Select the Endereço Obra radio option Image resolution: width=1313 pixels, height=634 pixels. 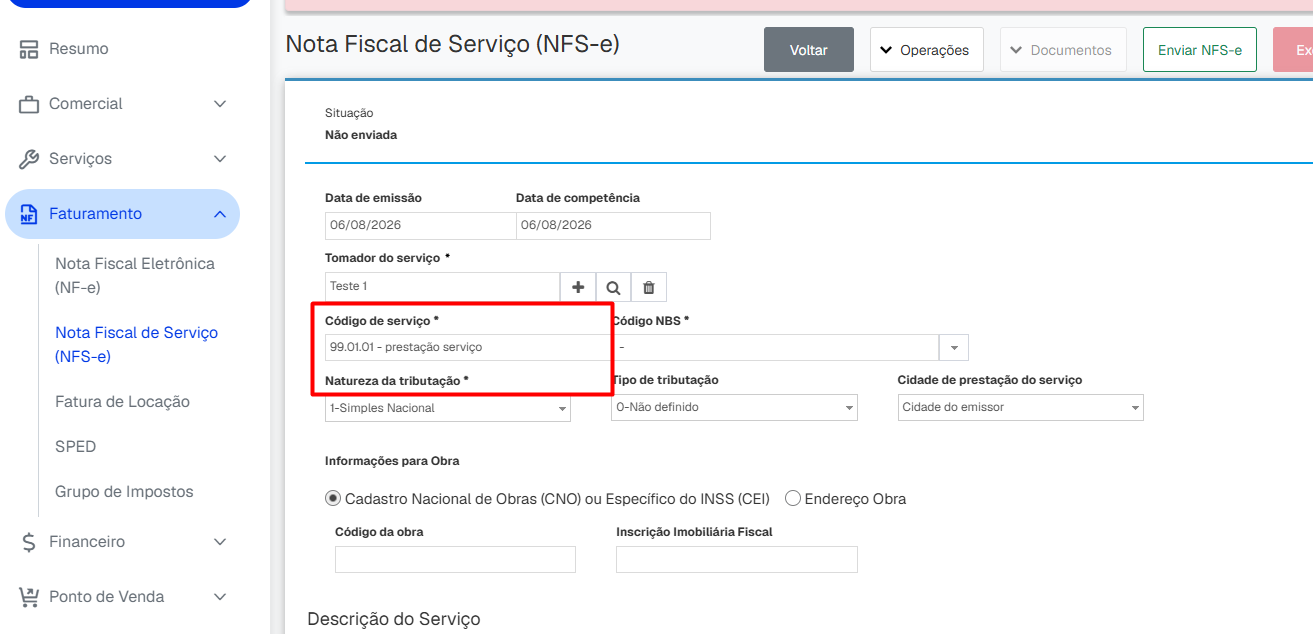(793, 498)
